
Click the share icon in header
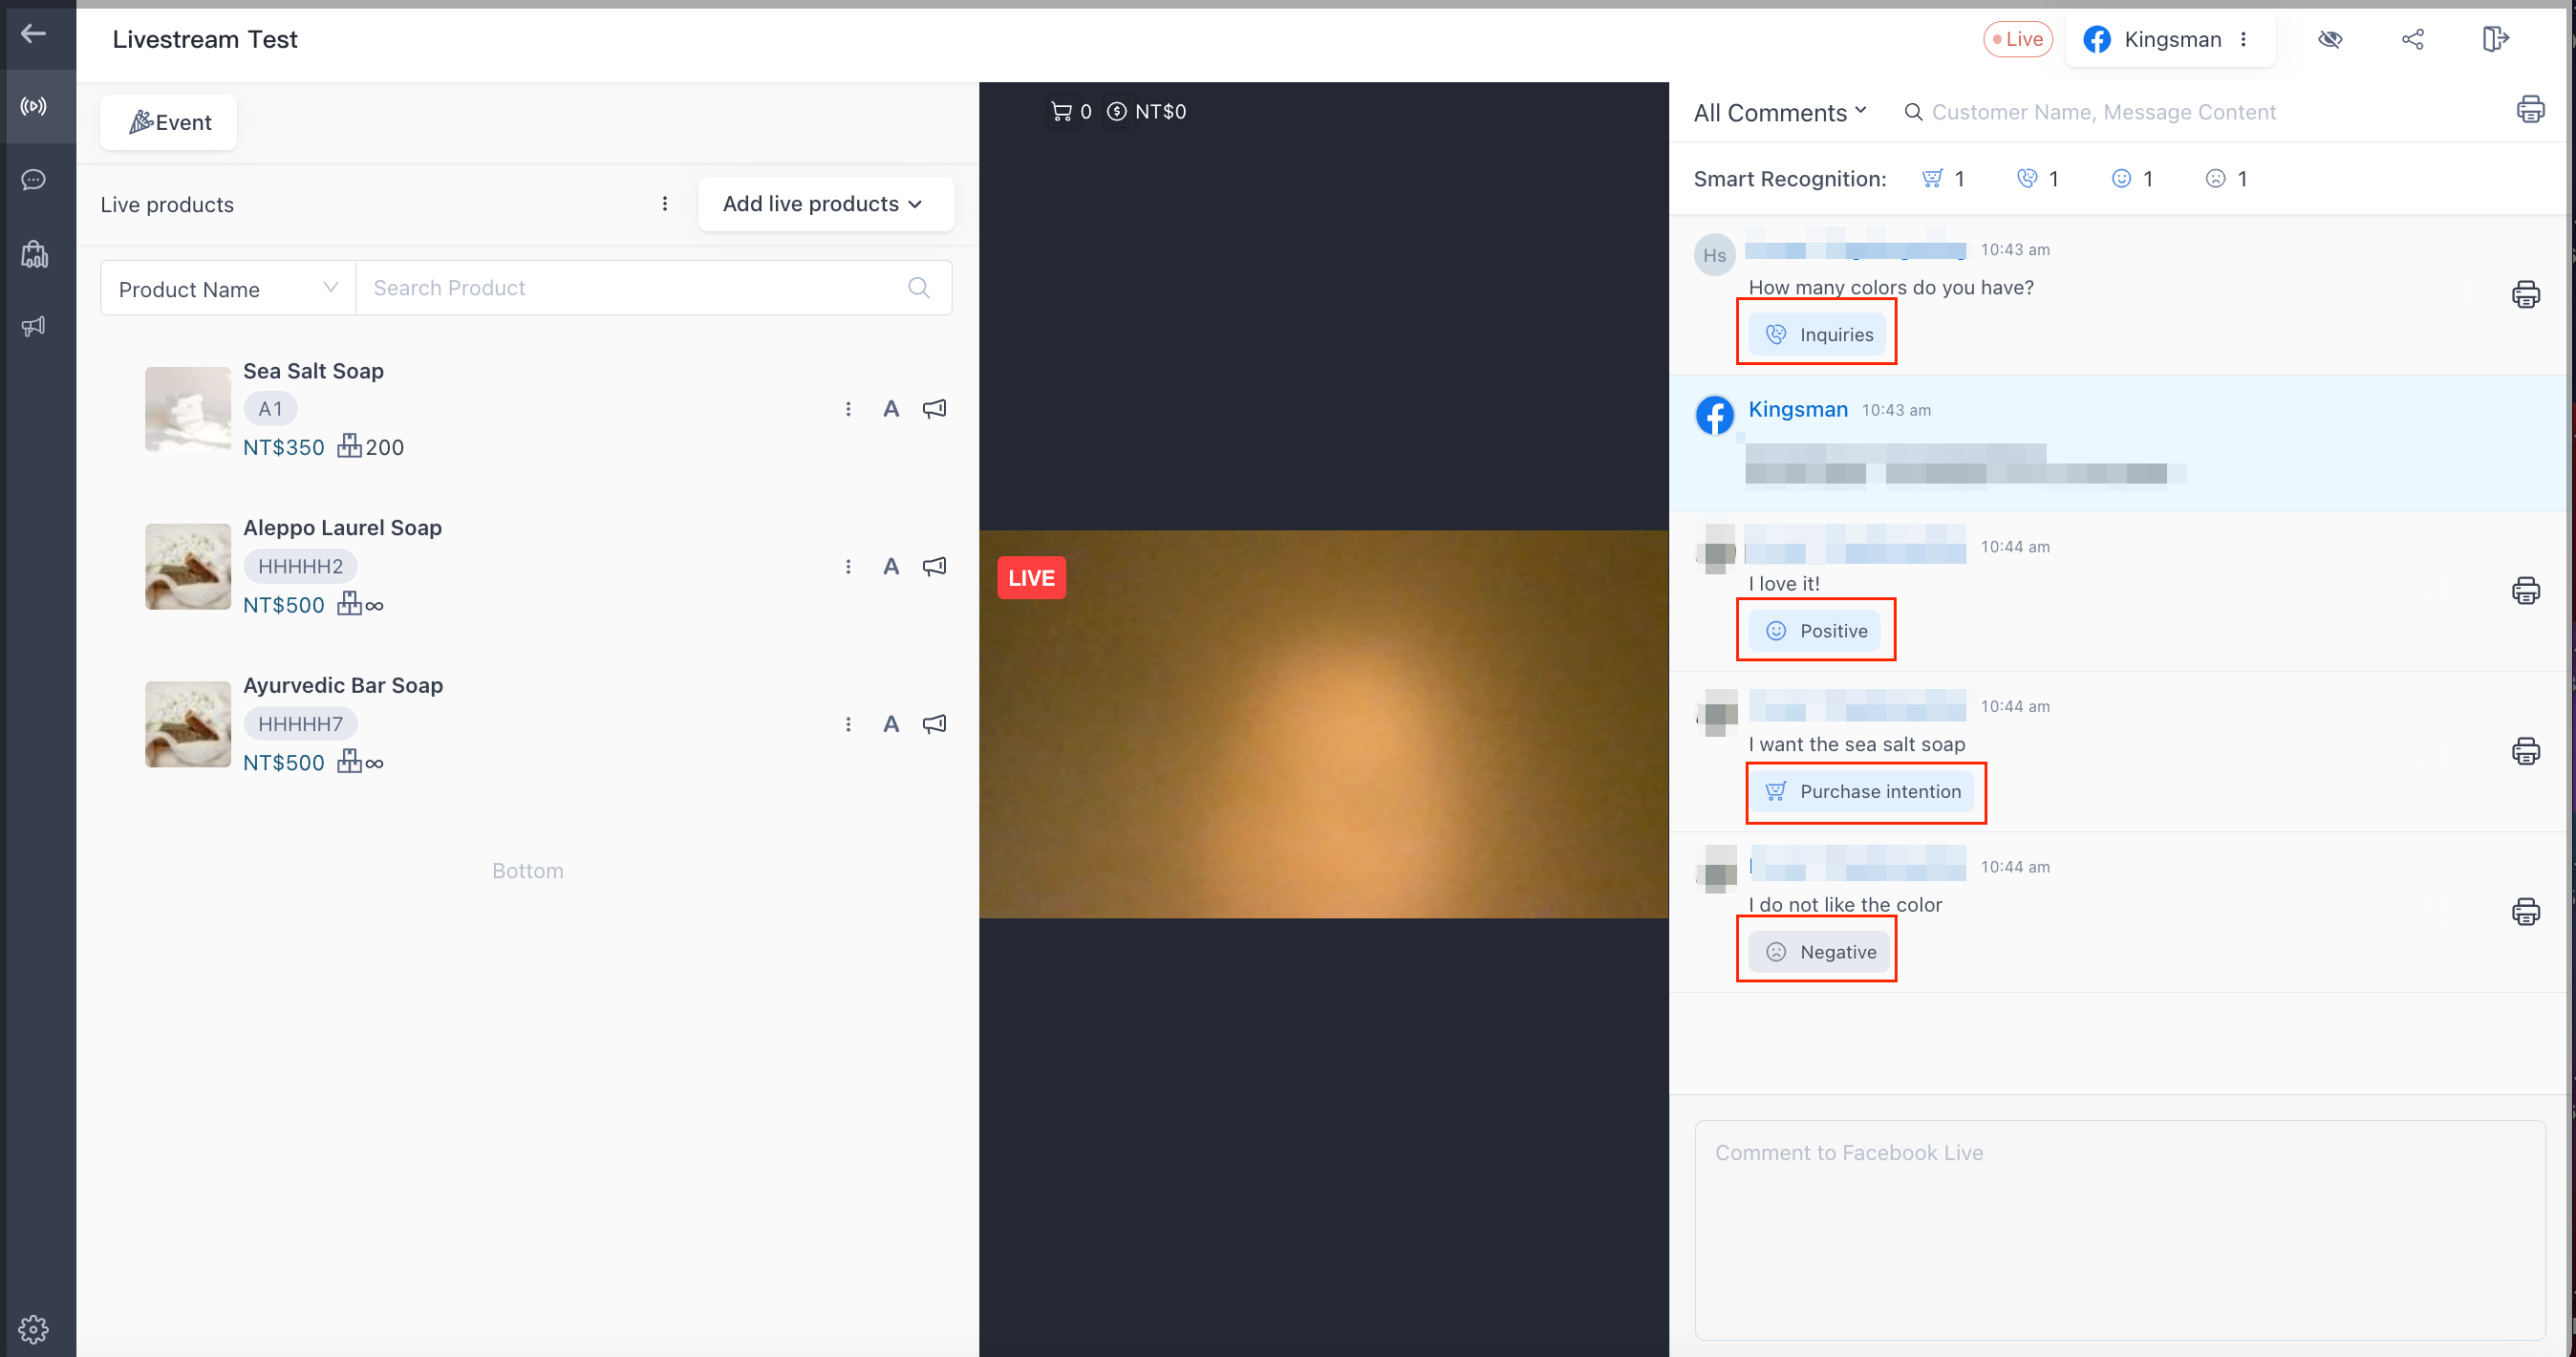[2412, 39]
